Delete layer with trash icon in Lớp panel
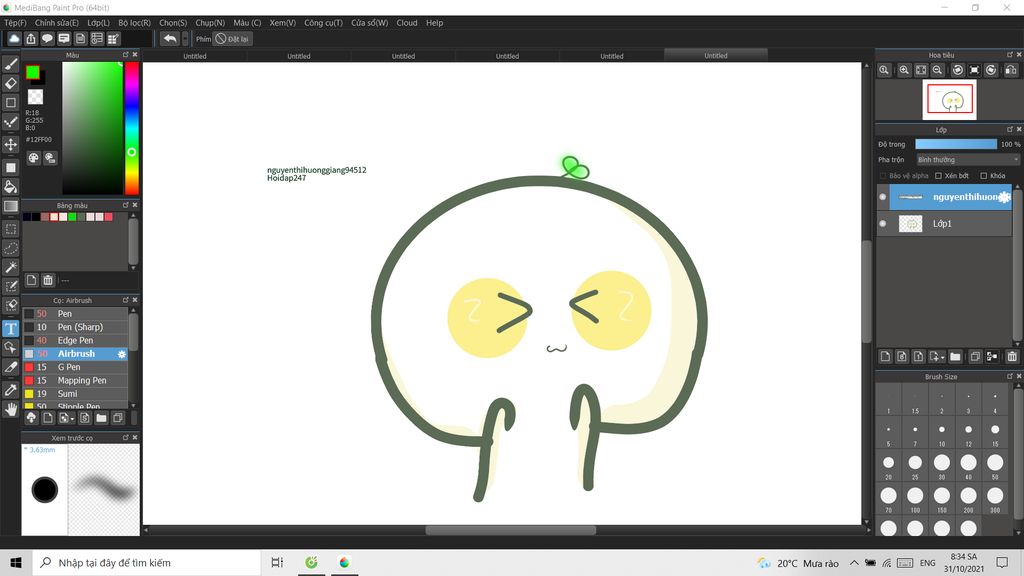The width and height of the screenshot is (1024, 576). click(1012, 357)
